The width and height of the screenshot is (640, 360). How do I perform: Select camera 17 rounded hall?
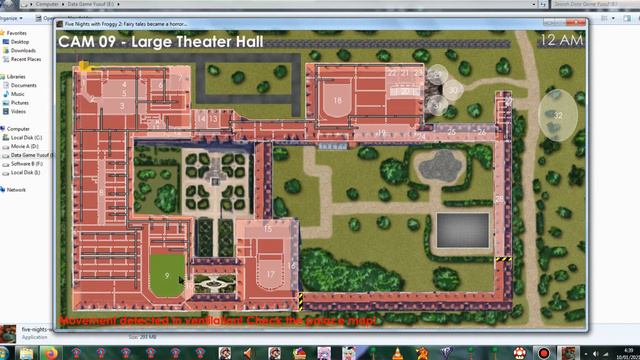tap(271, 274)
